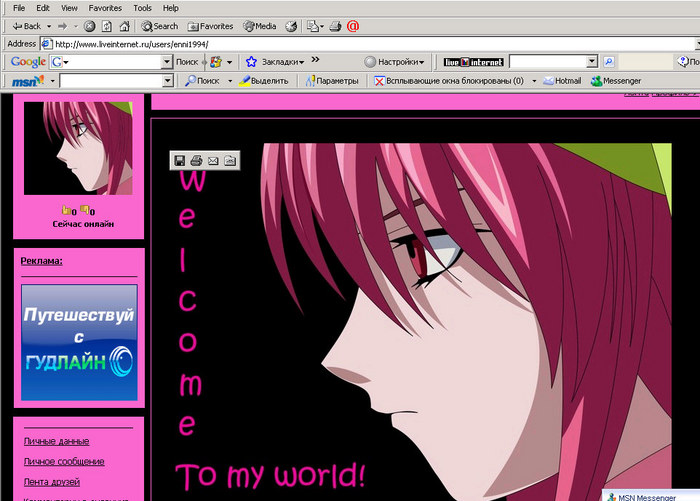Open the View menu
700x501 pixels.
pos(69,8)
